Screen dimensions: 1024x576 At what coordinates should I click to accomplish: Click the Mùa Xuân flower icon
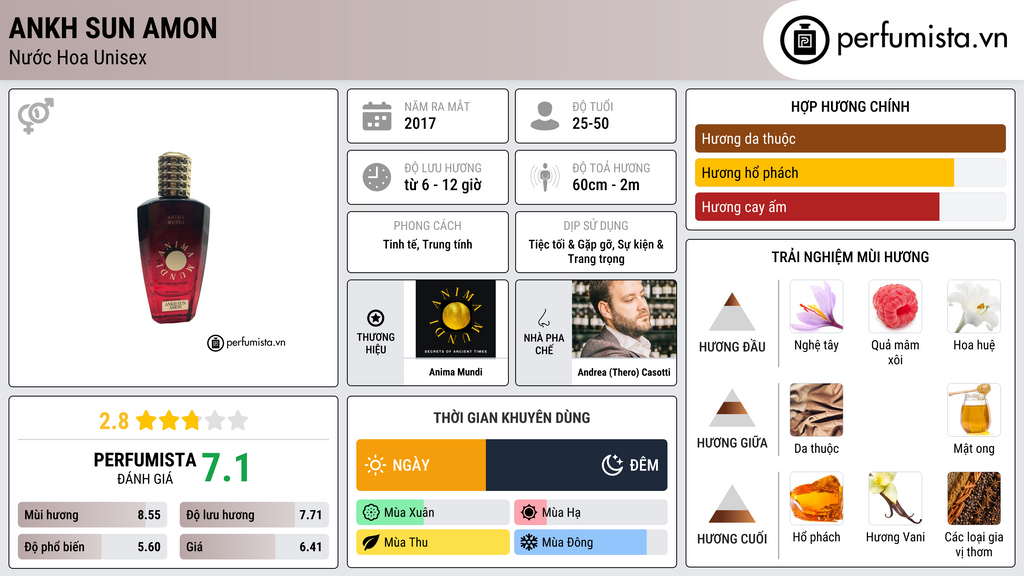click(371, 513)
